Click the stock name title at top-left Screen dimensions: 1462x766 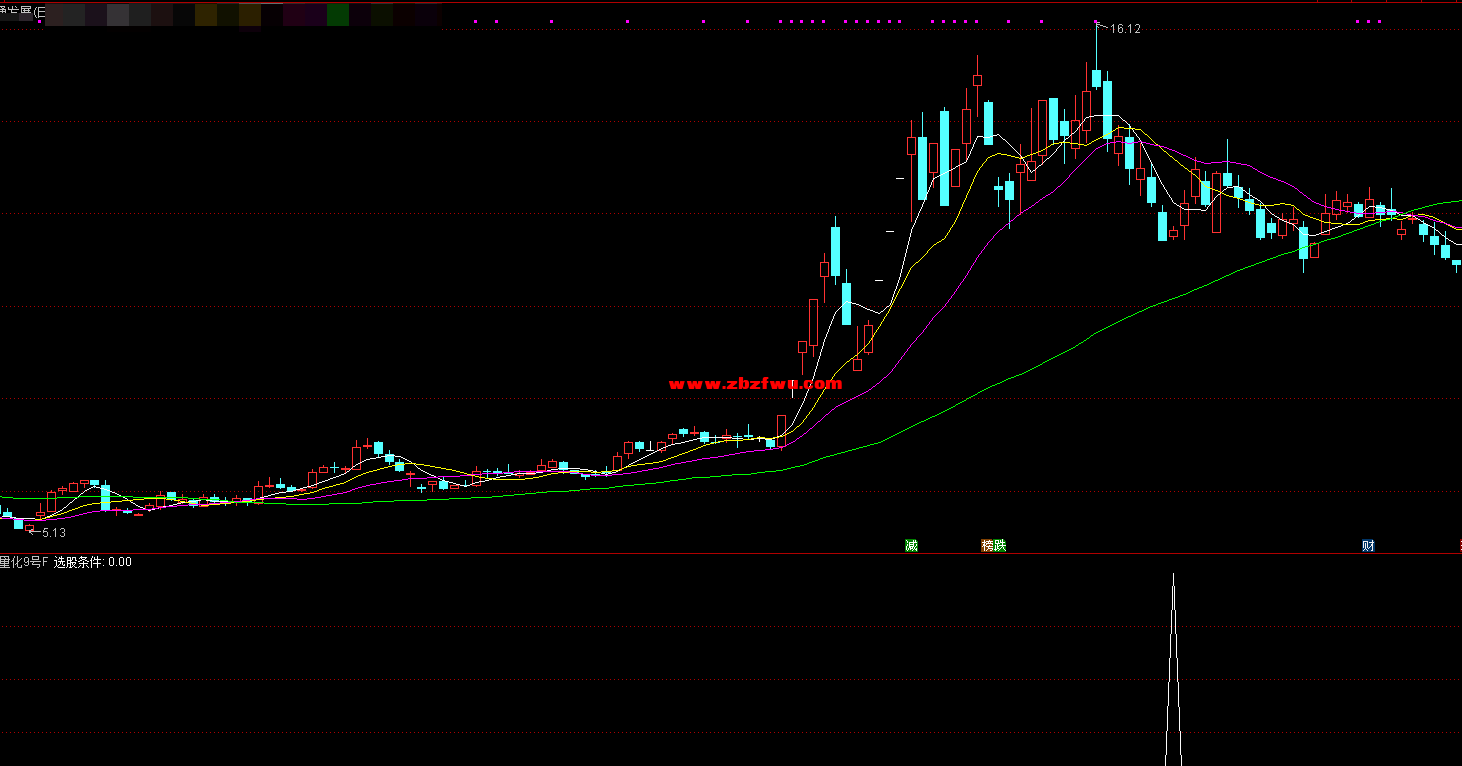tap(18, 12)
